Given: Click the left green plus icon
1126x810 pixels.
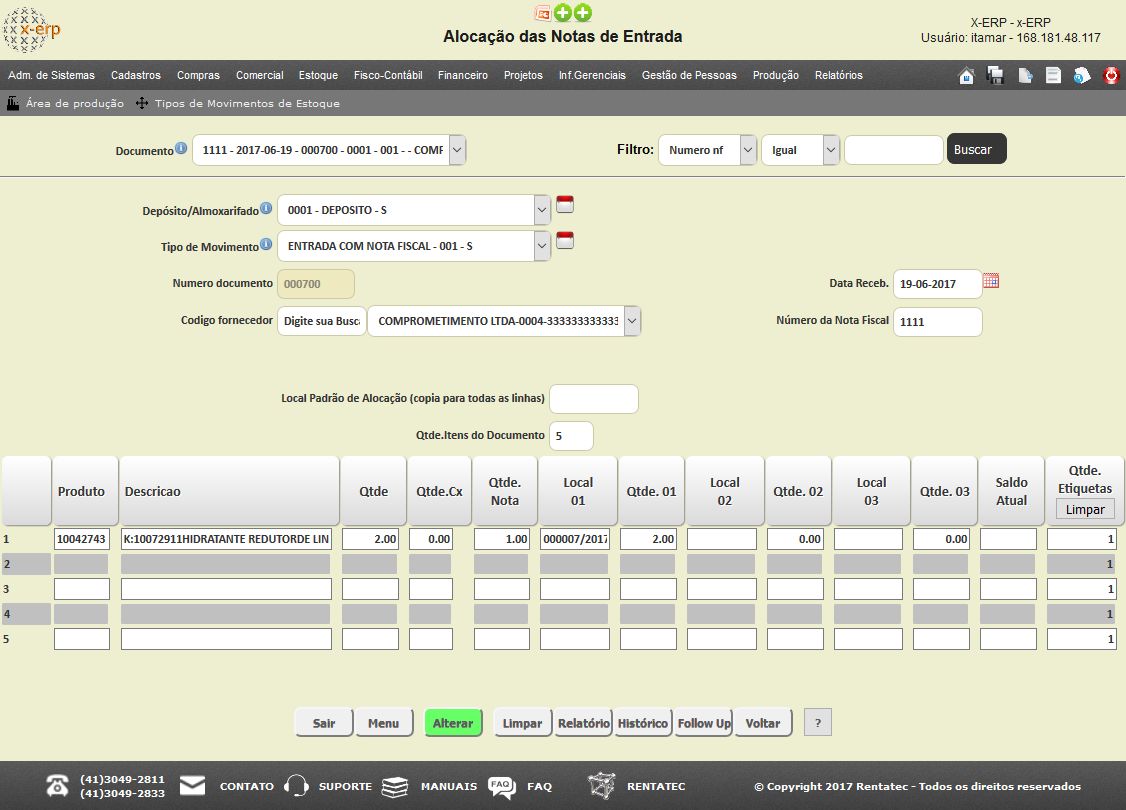Looking at the screenshot, I should (563, 13).
